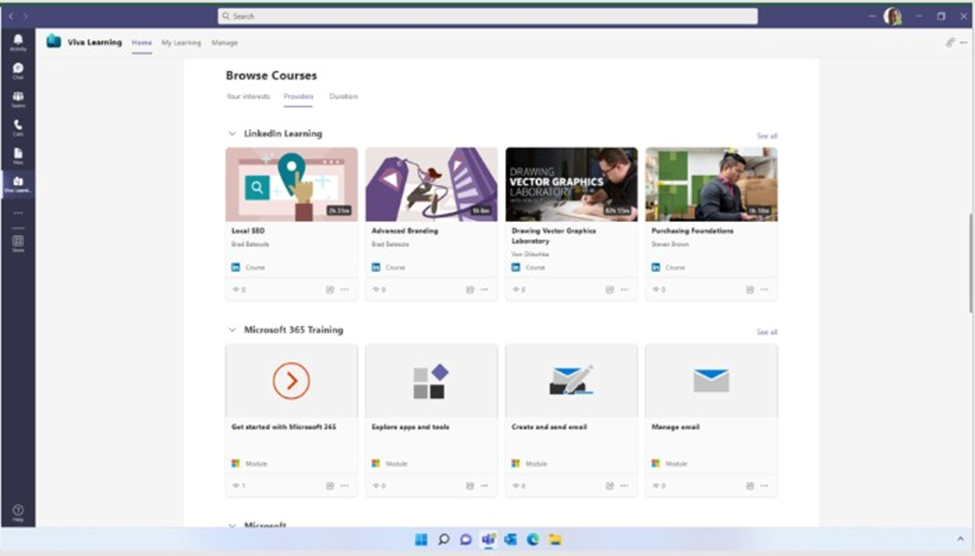The height and width of the screenshot is (556, 975).
Task: Copy link icon at top right of Viva Learning
Action: (x=950, y=42)
